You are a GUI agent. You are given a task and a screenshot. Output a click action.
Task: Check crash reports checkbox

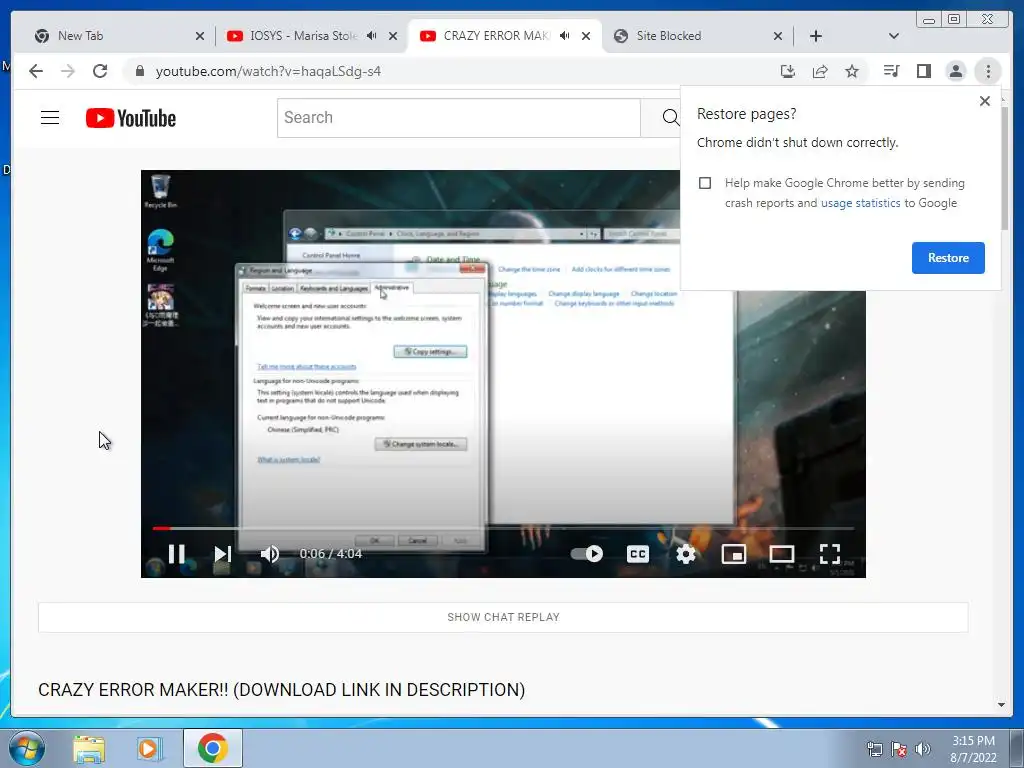coord(705,183)
